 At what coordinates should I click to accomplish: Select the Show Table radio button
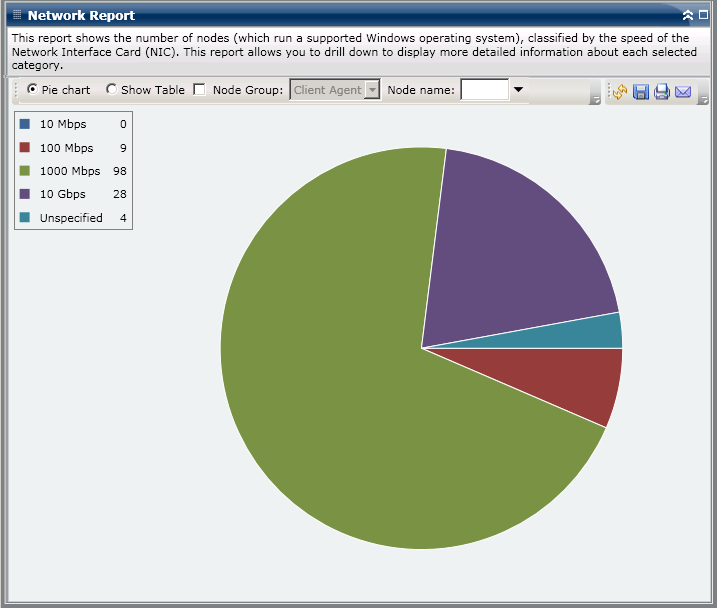[111, 90]
